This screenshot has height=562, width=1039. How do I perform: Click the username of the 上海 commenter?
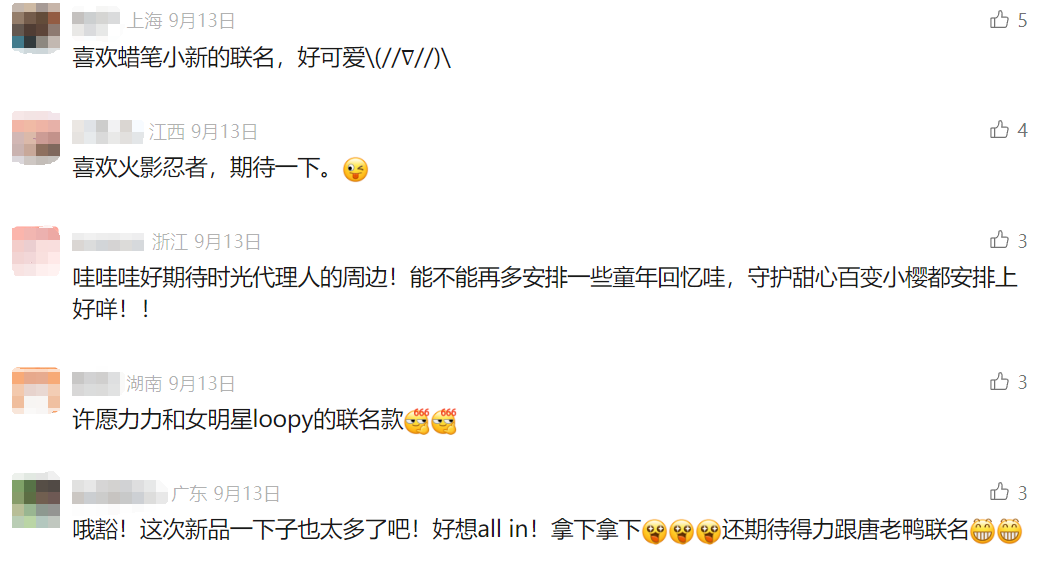[x=96, y=22]
